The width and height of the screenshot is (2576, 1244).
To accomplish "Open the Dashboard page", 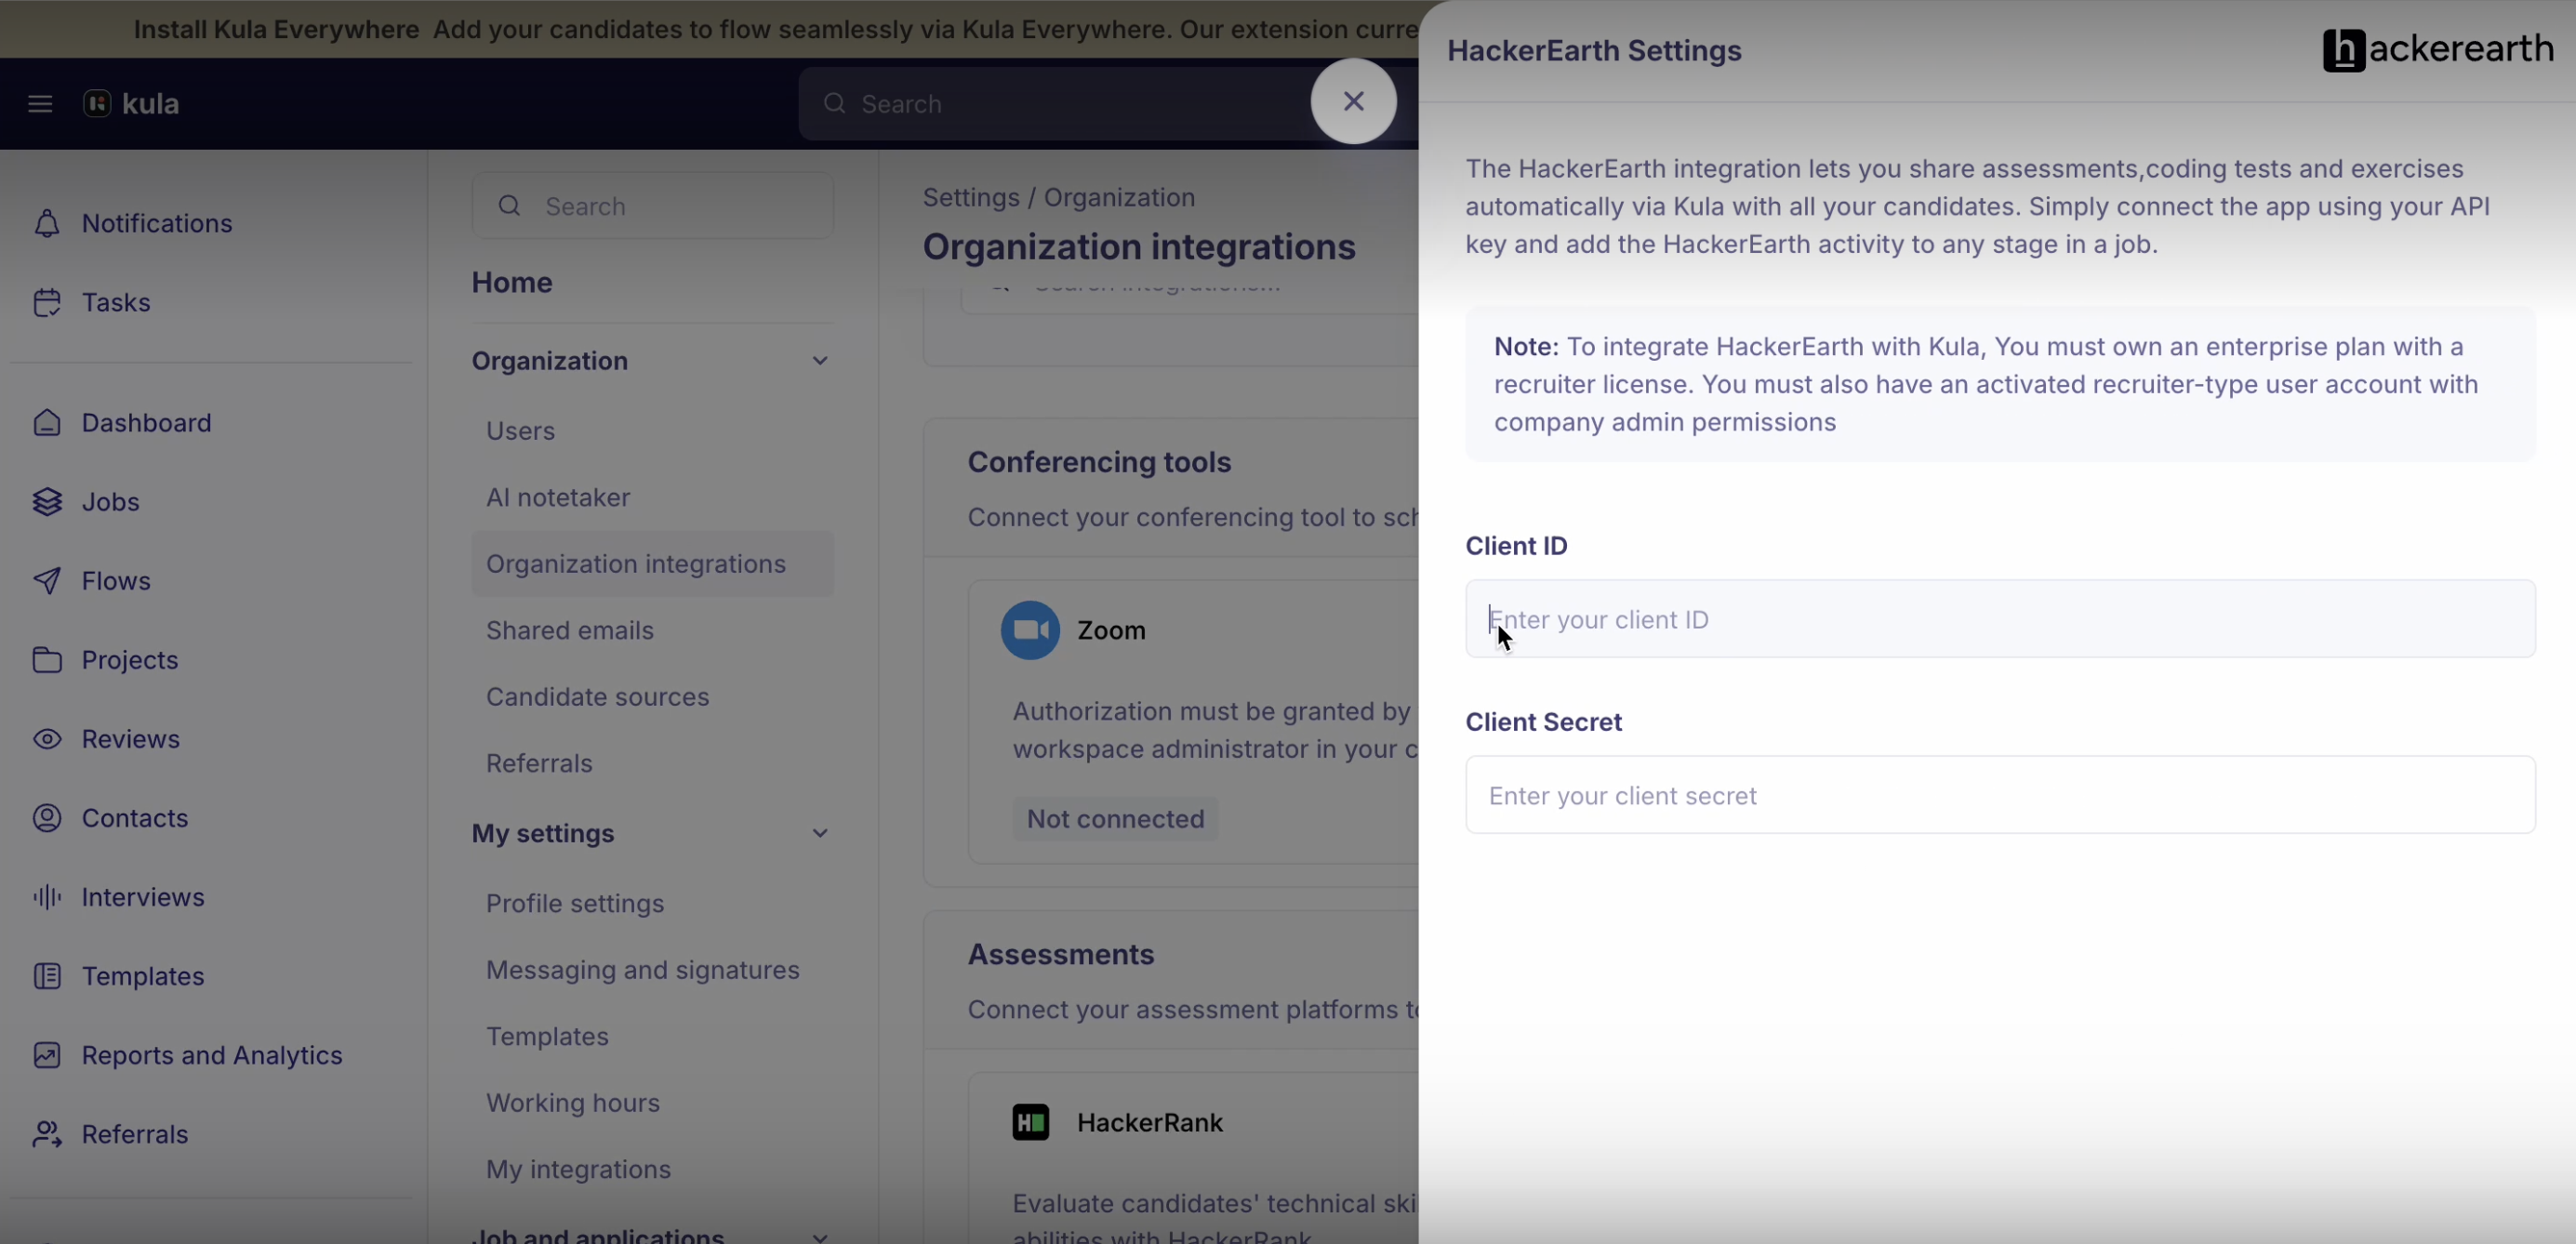I will tap(147, 422).
